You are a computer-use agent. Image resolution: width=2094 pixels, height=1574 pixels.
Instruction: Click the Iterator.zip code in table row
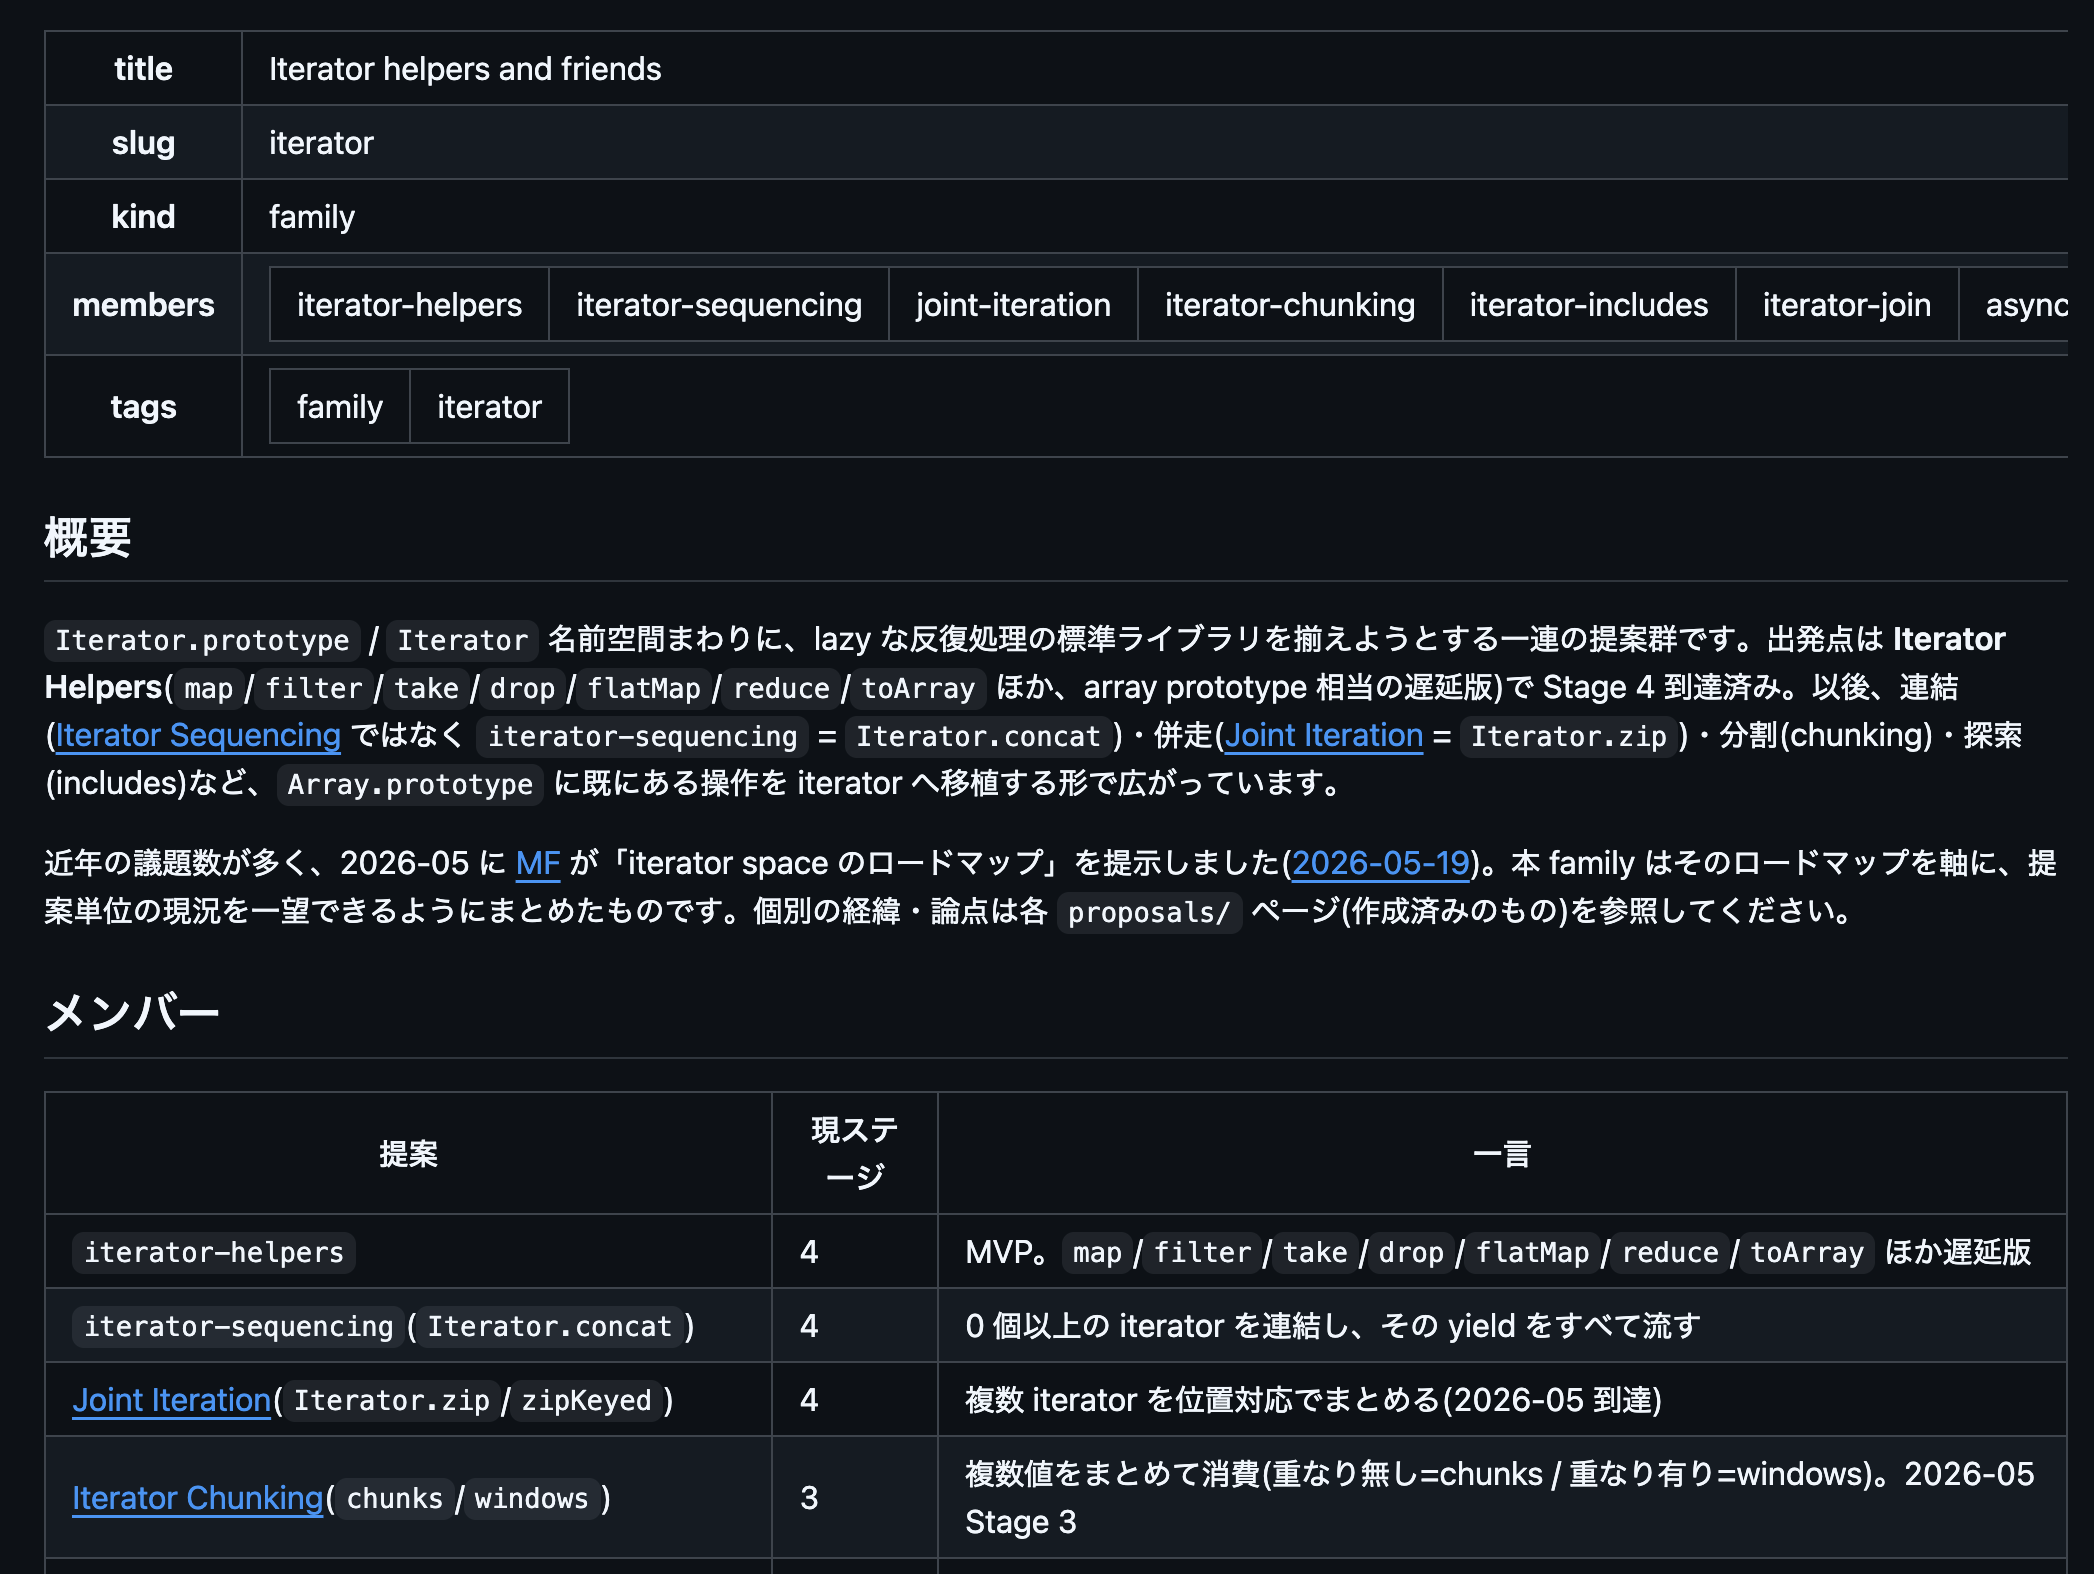click(391, 1399)
